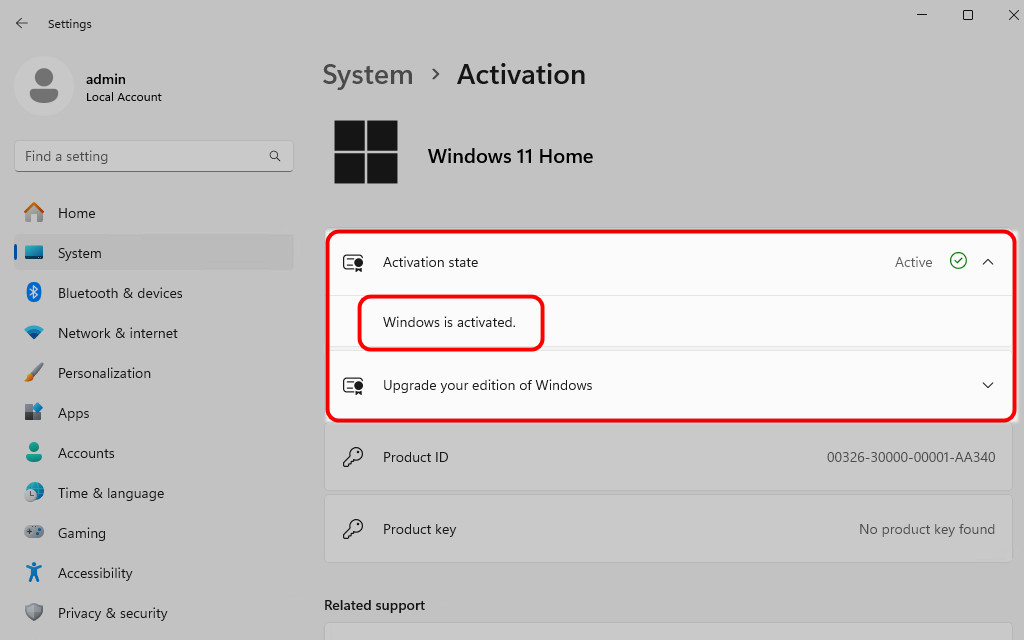Click the Accessibility figure icon
The height and width of the screenshot is (640, 1024).
click(x=34, y=573)
